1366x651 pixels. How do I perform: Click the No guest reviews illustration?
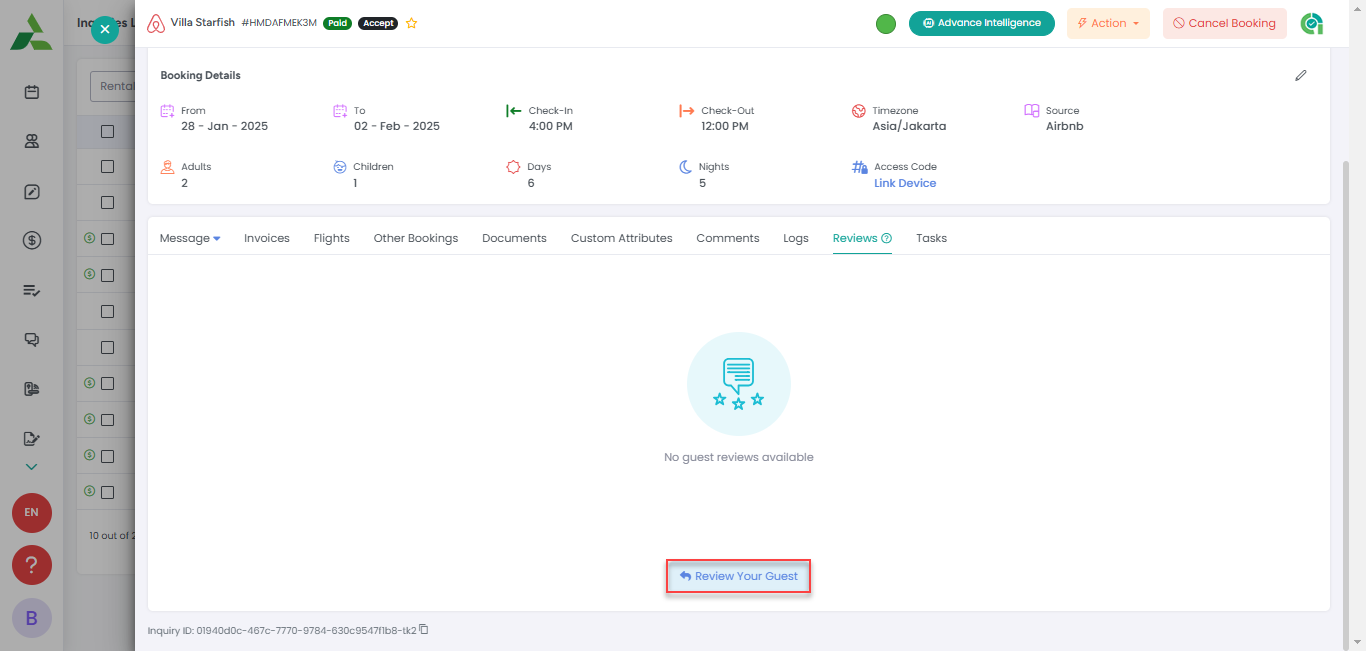[739, 385]
